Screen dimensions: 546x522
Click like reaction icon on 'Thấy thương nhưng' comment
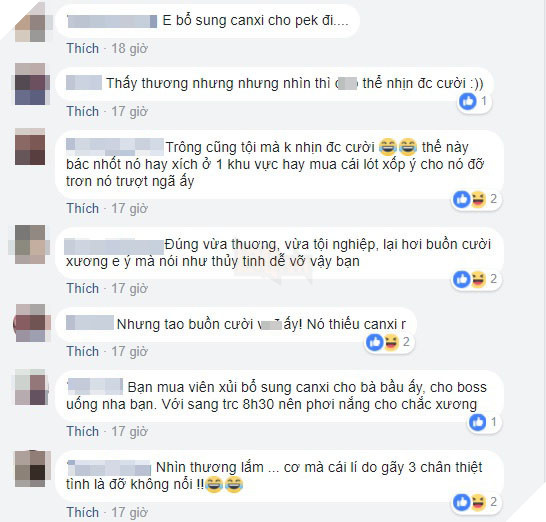tap(467, 101)
